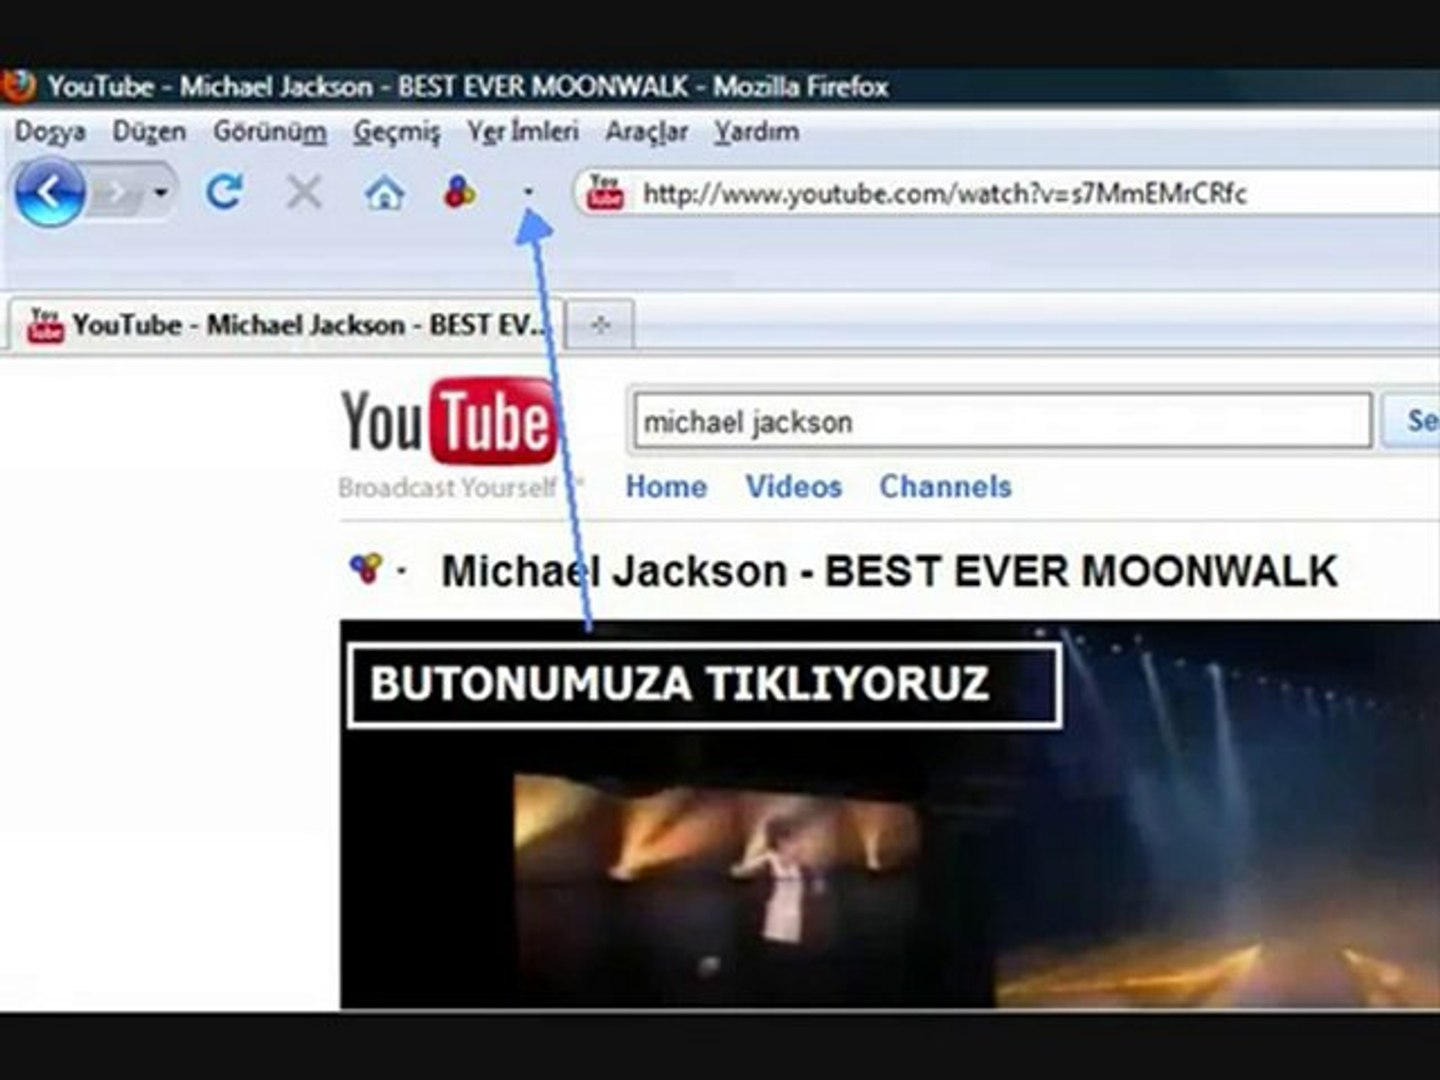Open the dropdown arrow next to title icon
Screen dimensions: 1440x1080
[402, 572]
